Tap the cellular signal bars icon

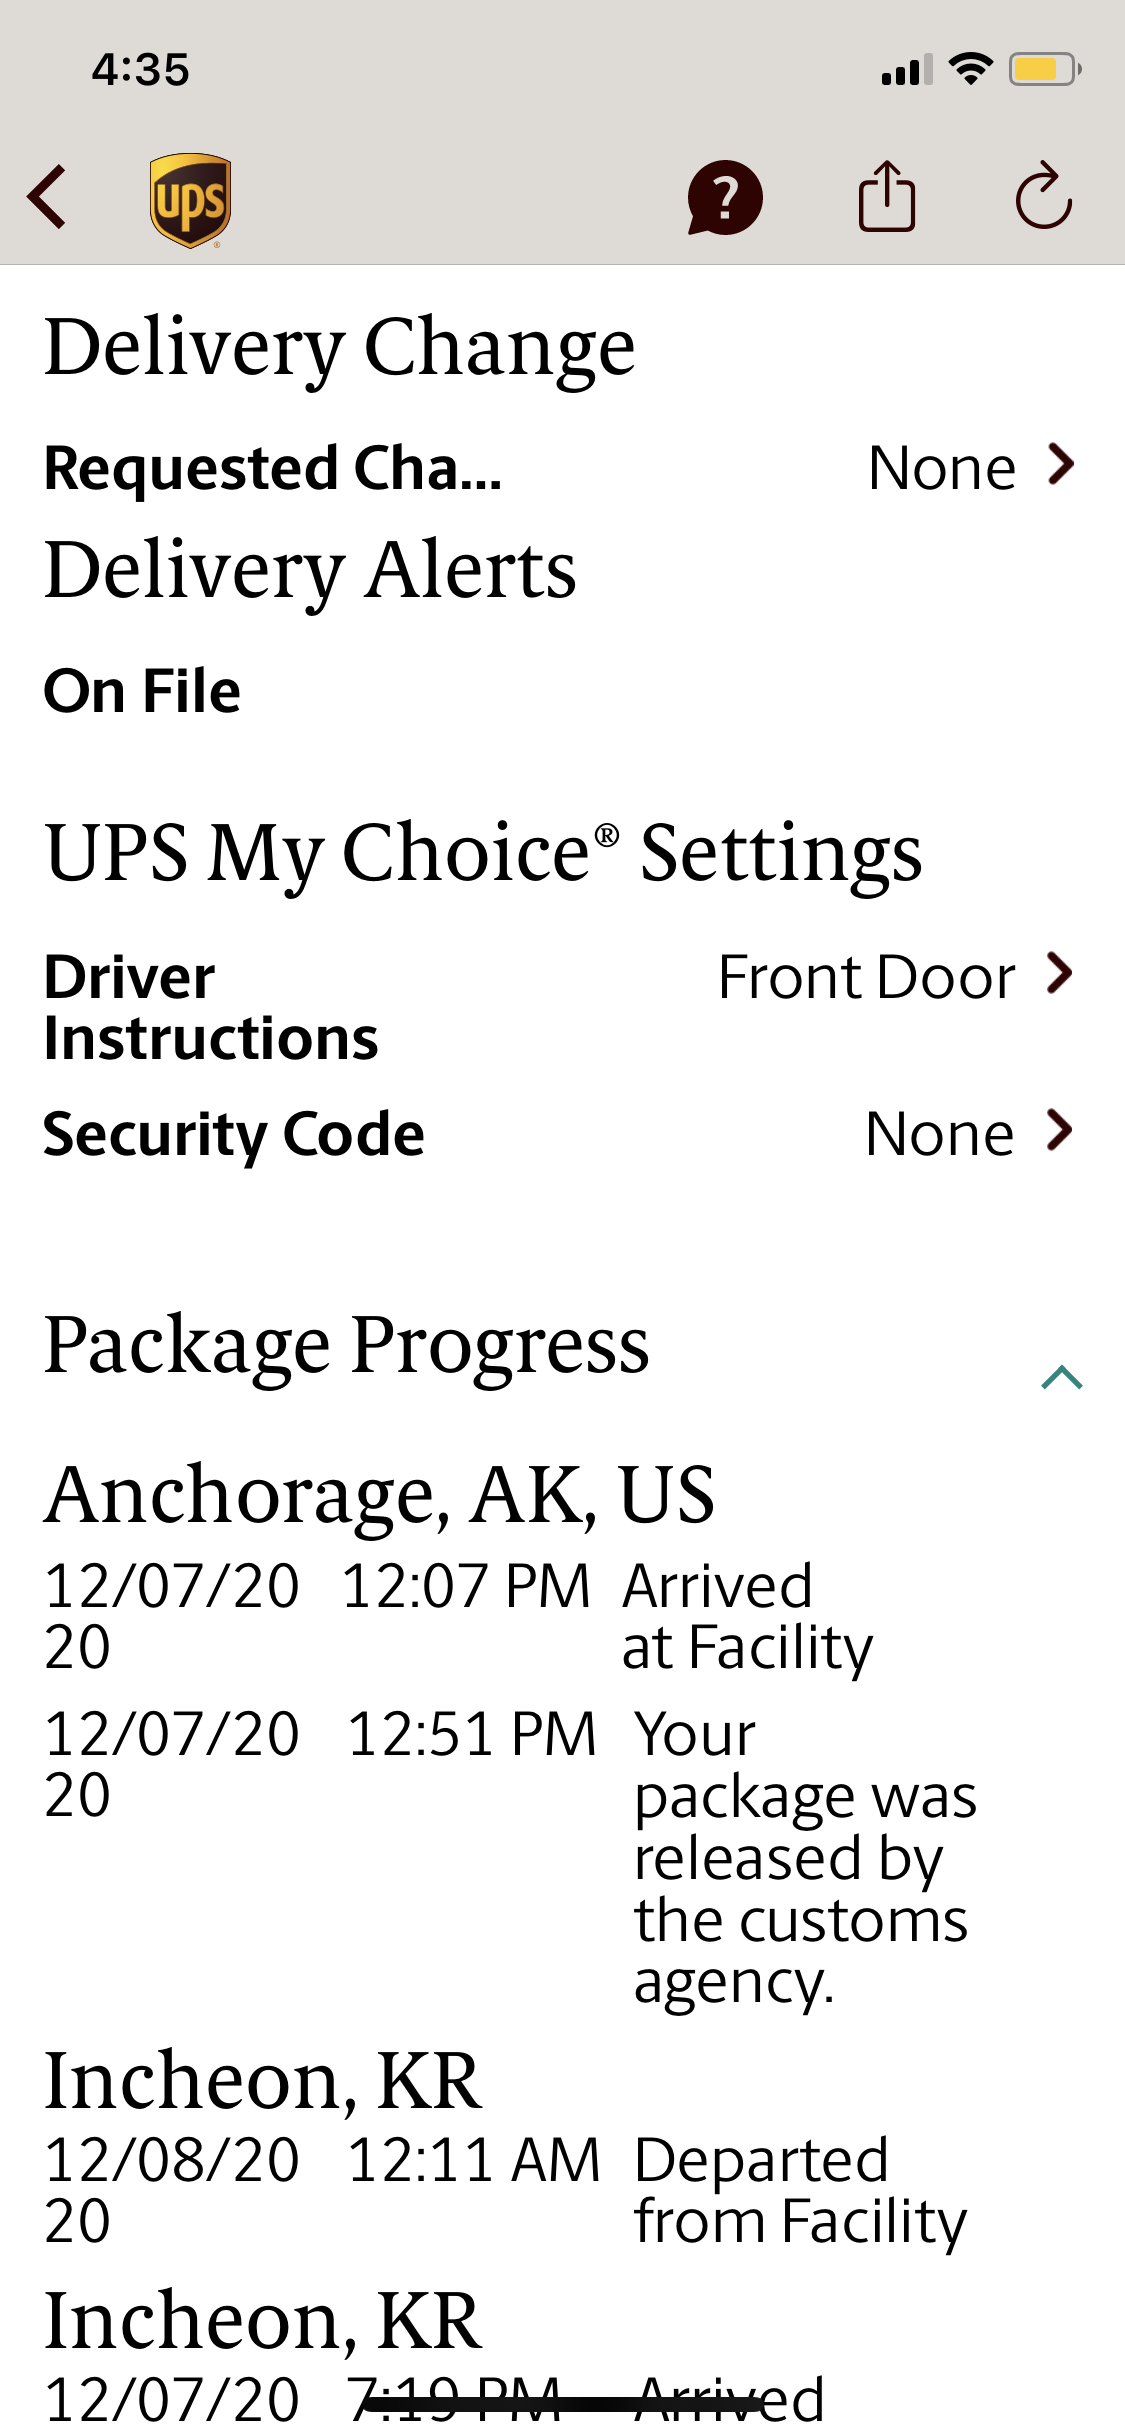907,70
